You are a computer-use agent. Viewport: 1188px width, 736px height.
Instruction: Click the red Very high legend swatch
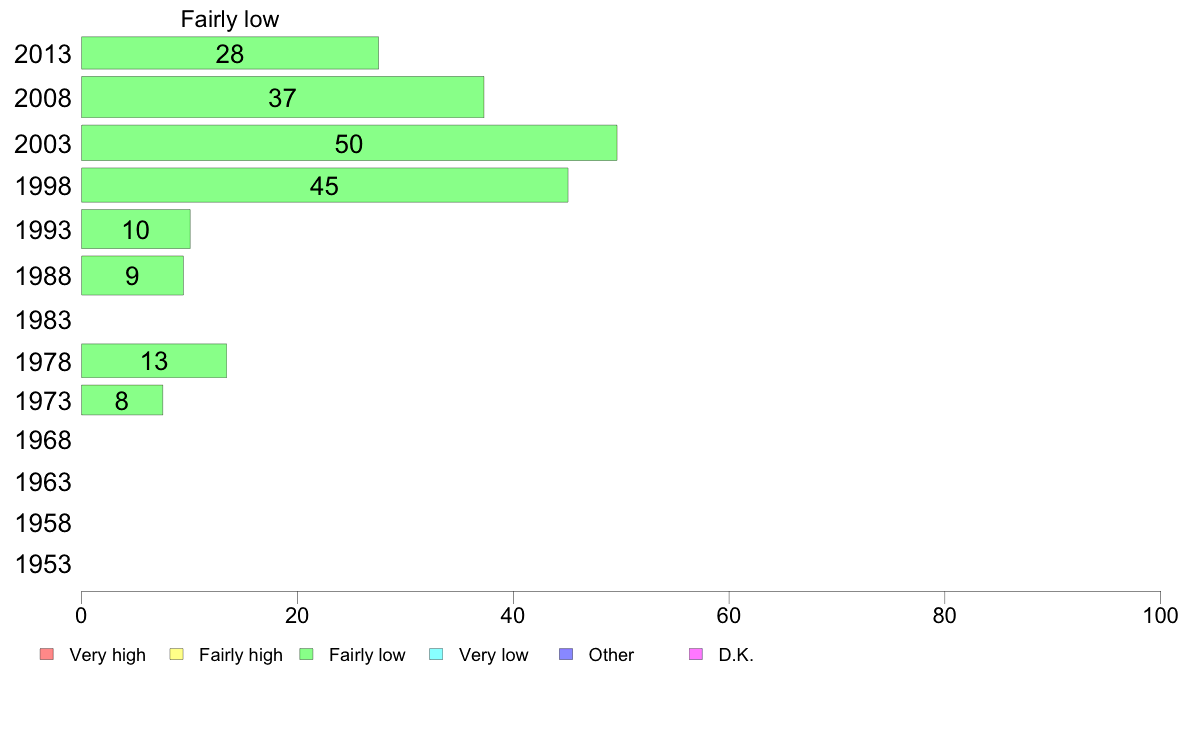tap(47, 654)
